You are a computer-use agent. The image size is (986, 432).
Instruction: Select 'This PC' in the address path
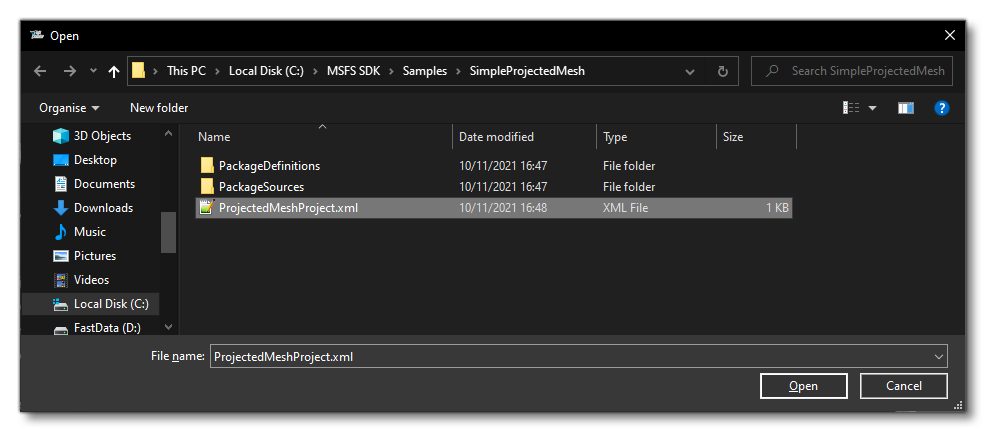point(186,71)
